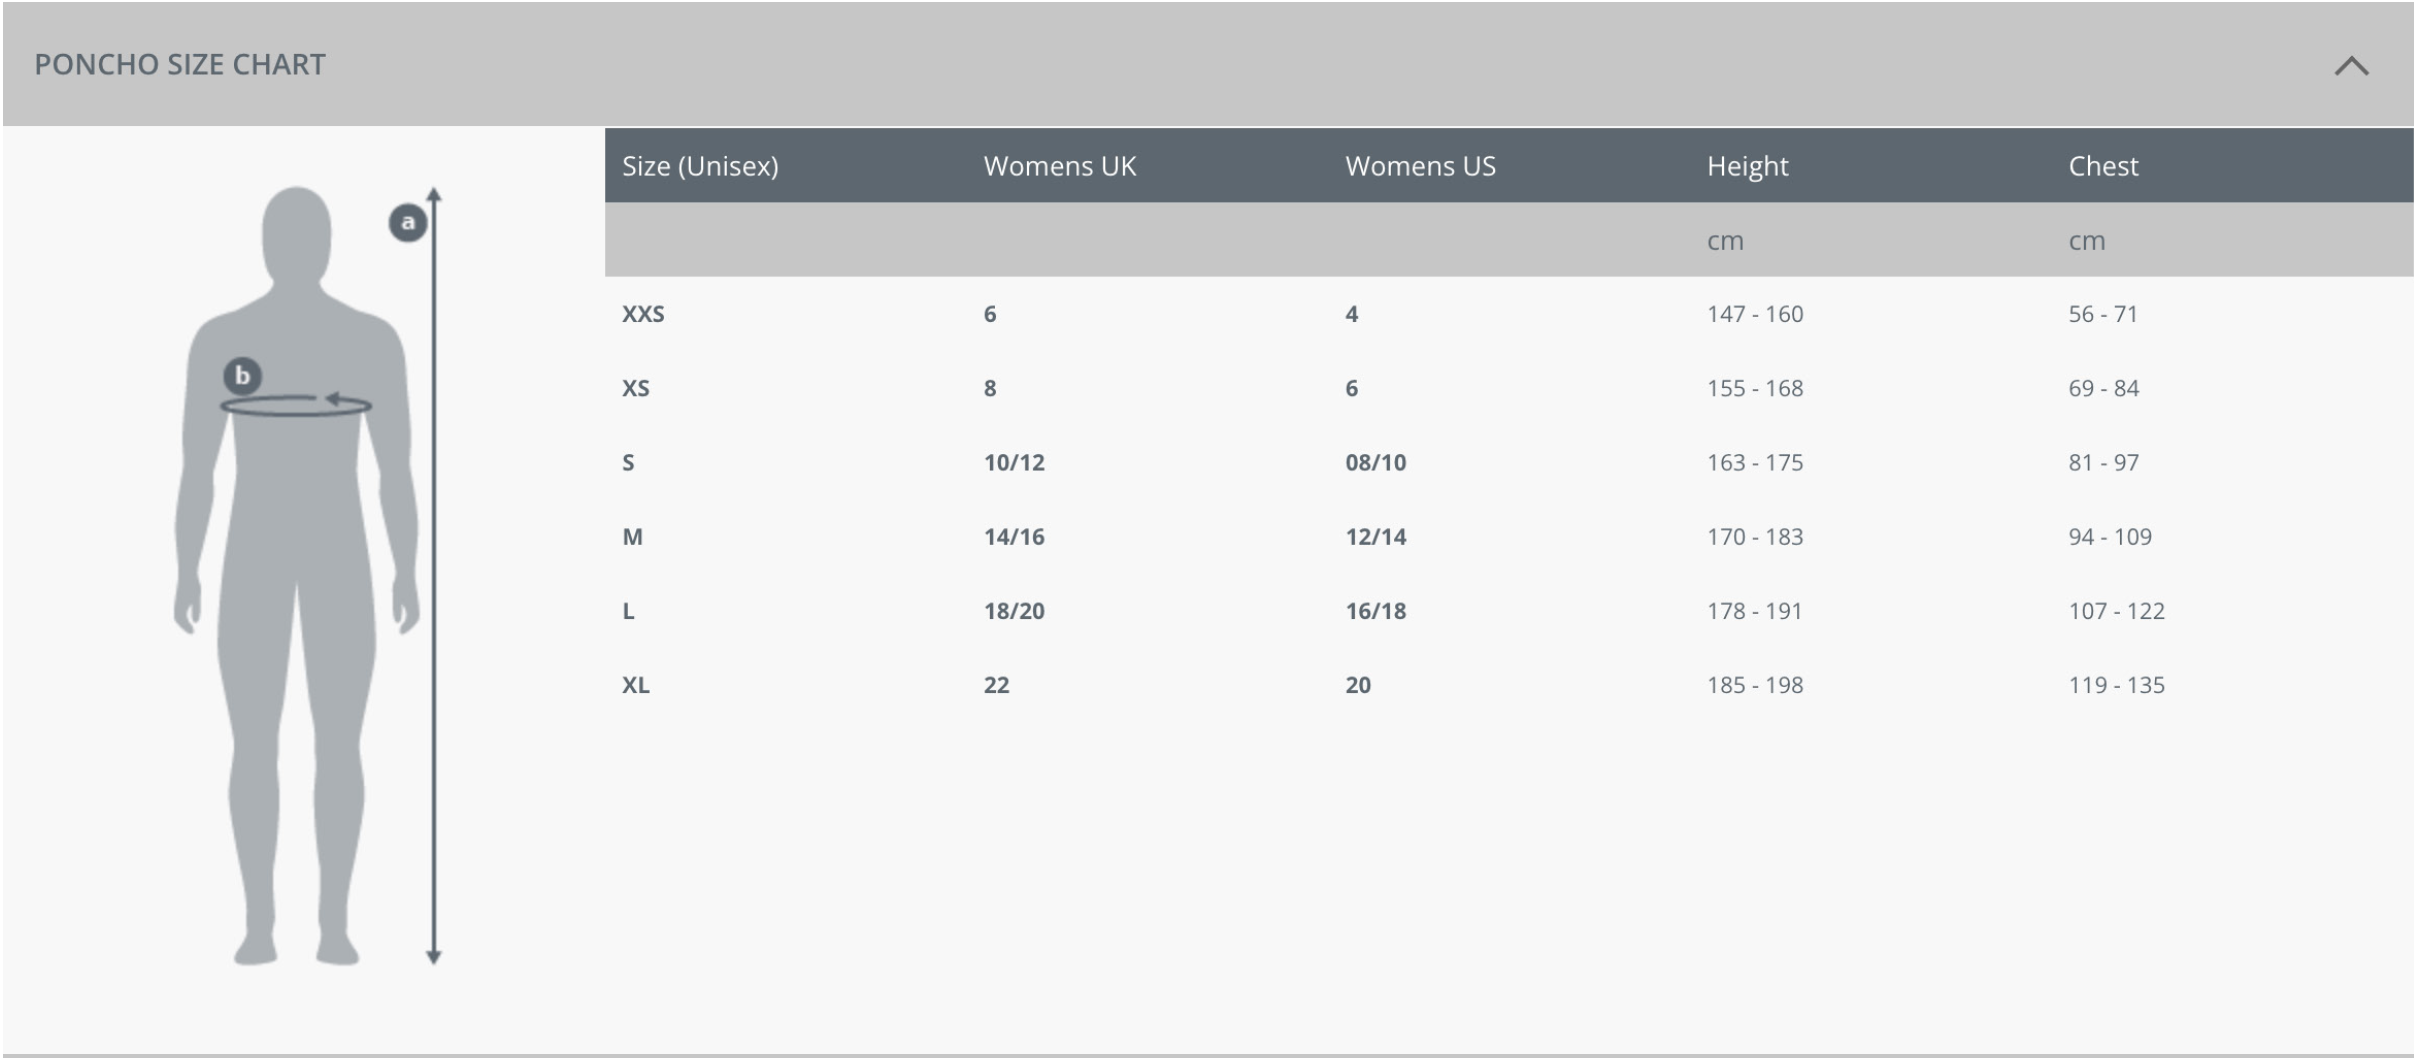Click Womens UK value 8 for XS

(990, 388)
